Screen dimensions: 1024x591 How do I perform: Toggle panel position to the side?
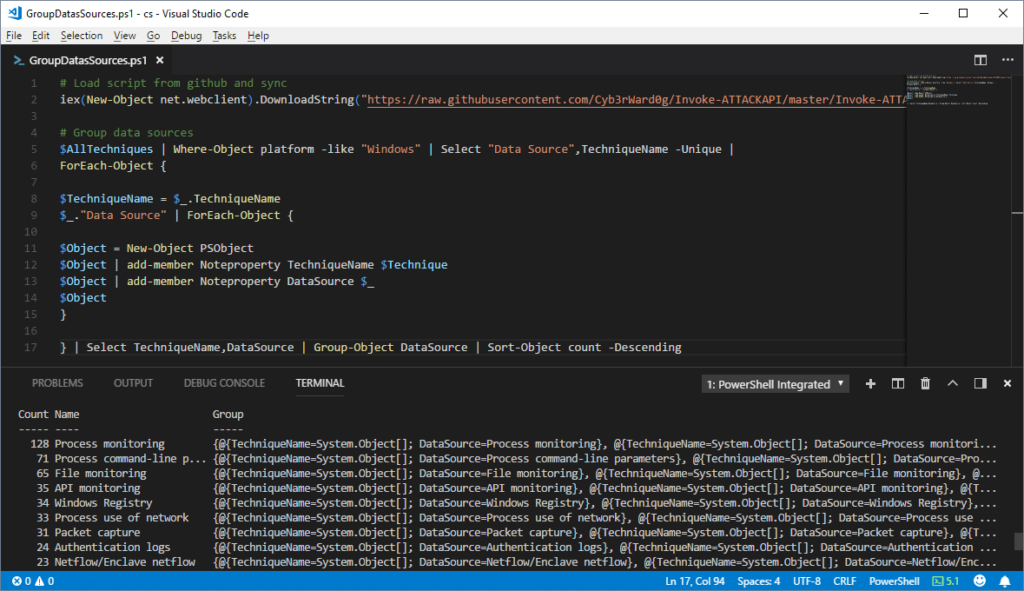[x=980, y=383]
